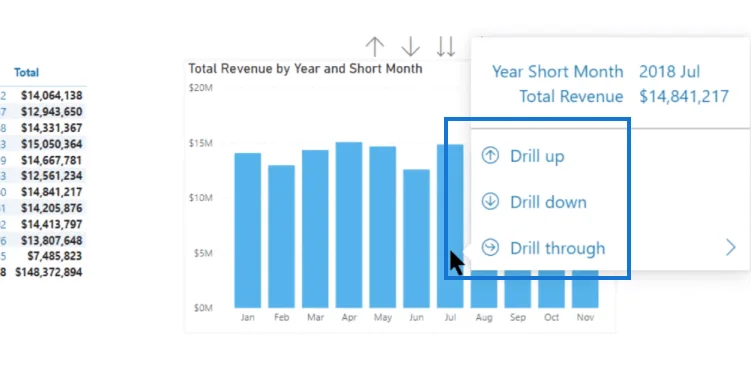This screenshot has height=380, width=751.
Task: Click the Jun revenue bar
Action: coord(416,239)
